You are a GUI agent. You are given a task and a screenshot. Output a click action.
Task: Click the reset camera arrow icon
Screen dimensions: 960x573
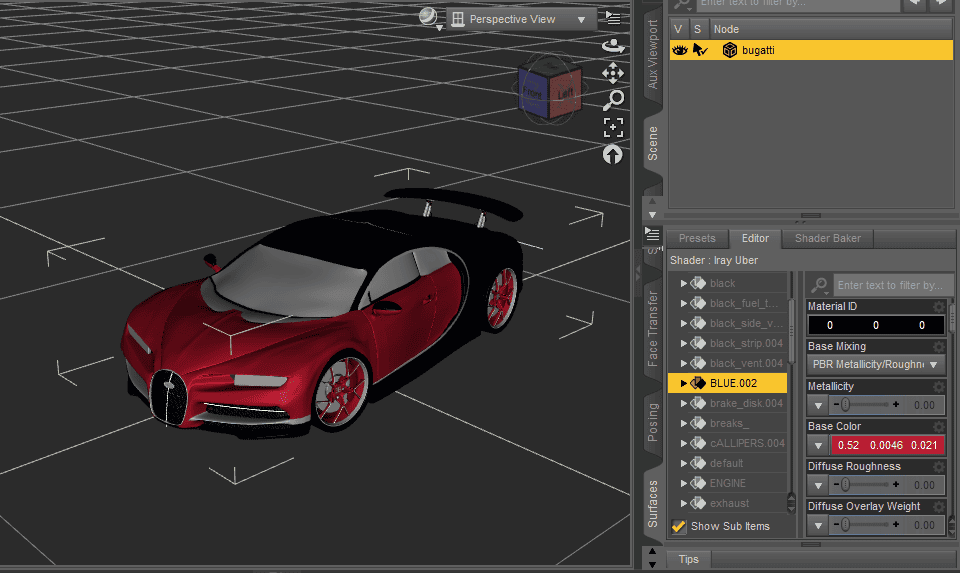(x=613, y=155)
